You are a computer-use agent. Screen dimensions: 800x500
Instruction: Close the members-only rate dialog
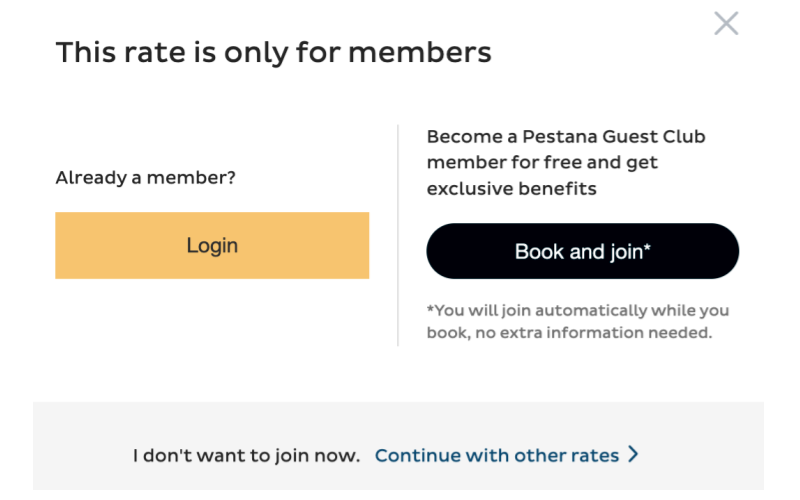pos(726,23)
